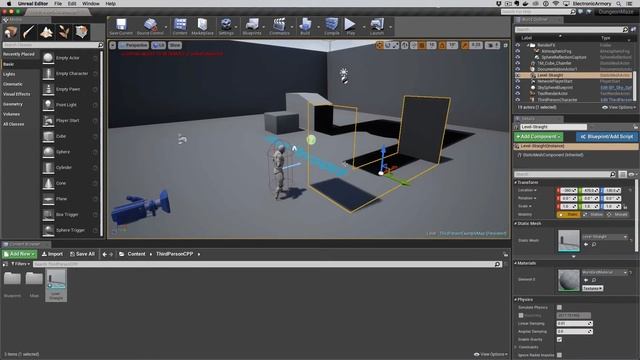Toggle visibility eye for AtmosphericFog
This screenshot has width=640, height=360.
[518, 51]
